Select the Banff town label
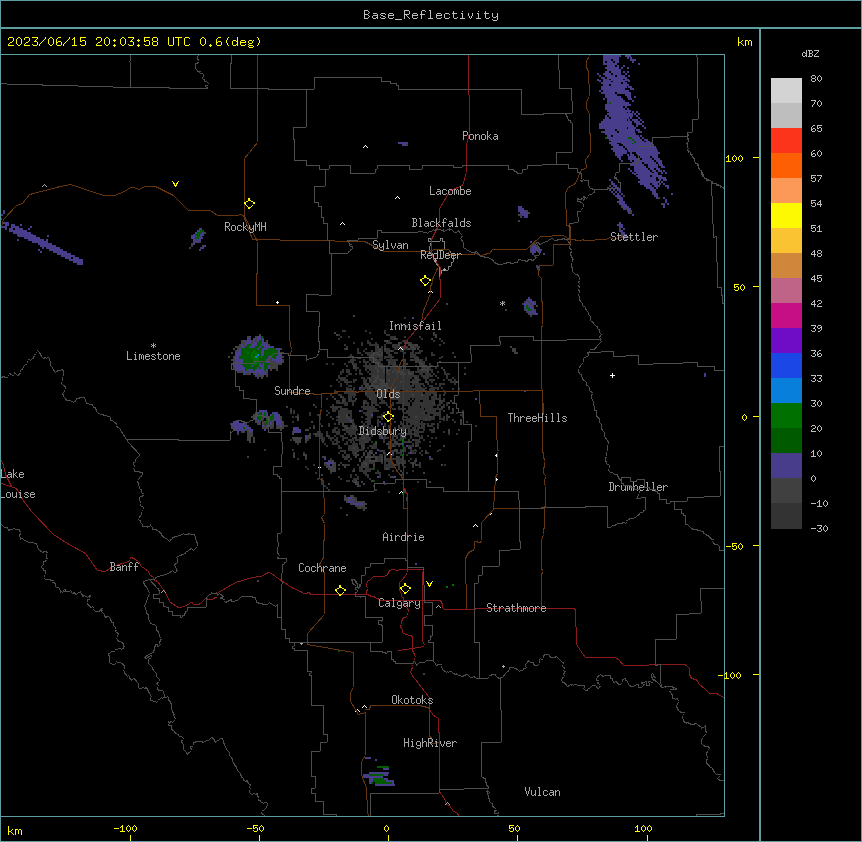 124,567
